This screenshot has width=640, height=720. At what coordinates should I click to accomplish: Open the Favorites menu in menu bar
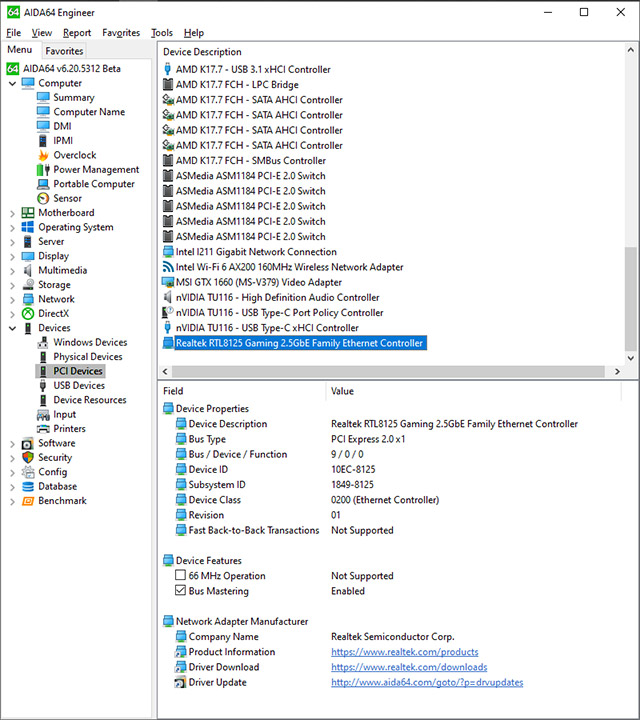click(121, 33)
